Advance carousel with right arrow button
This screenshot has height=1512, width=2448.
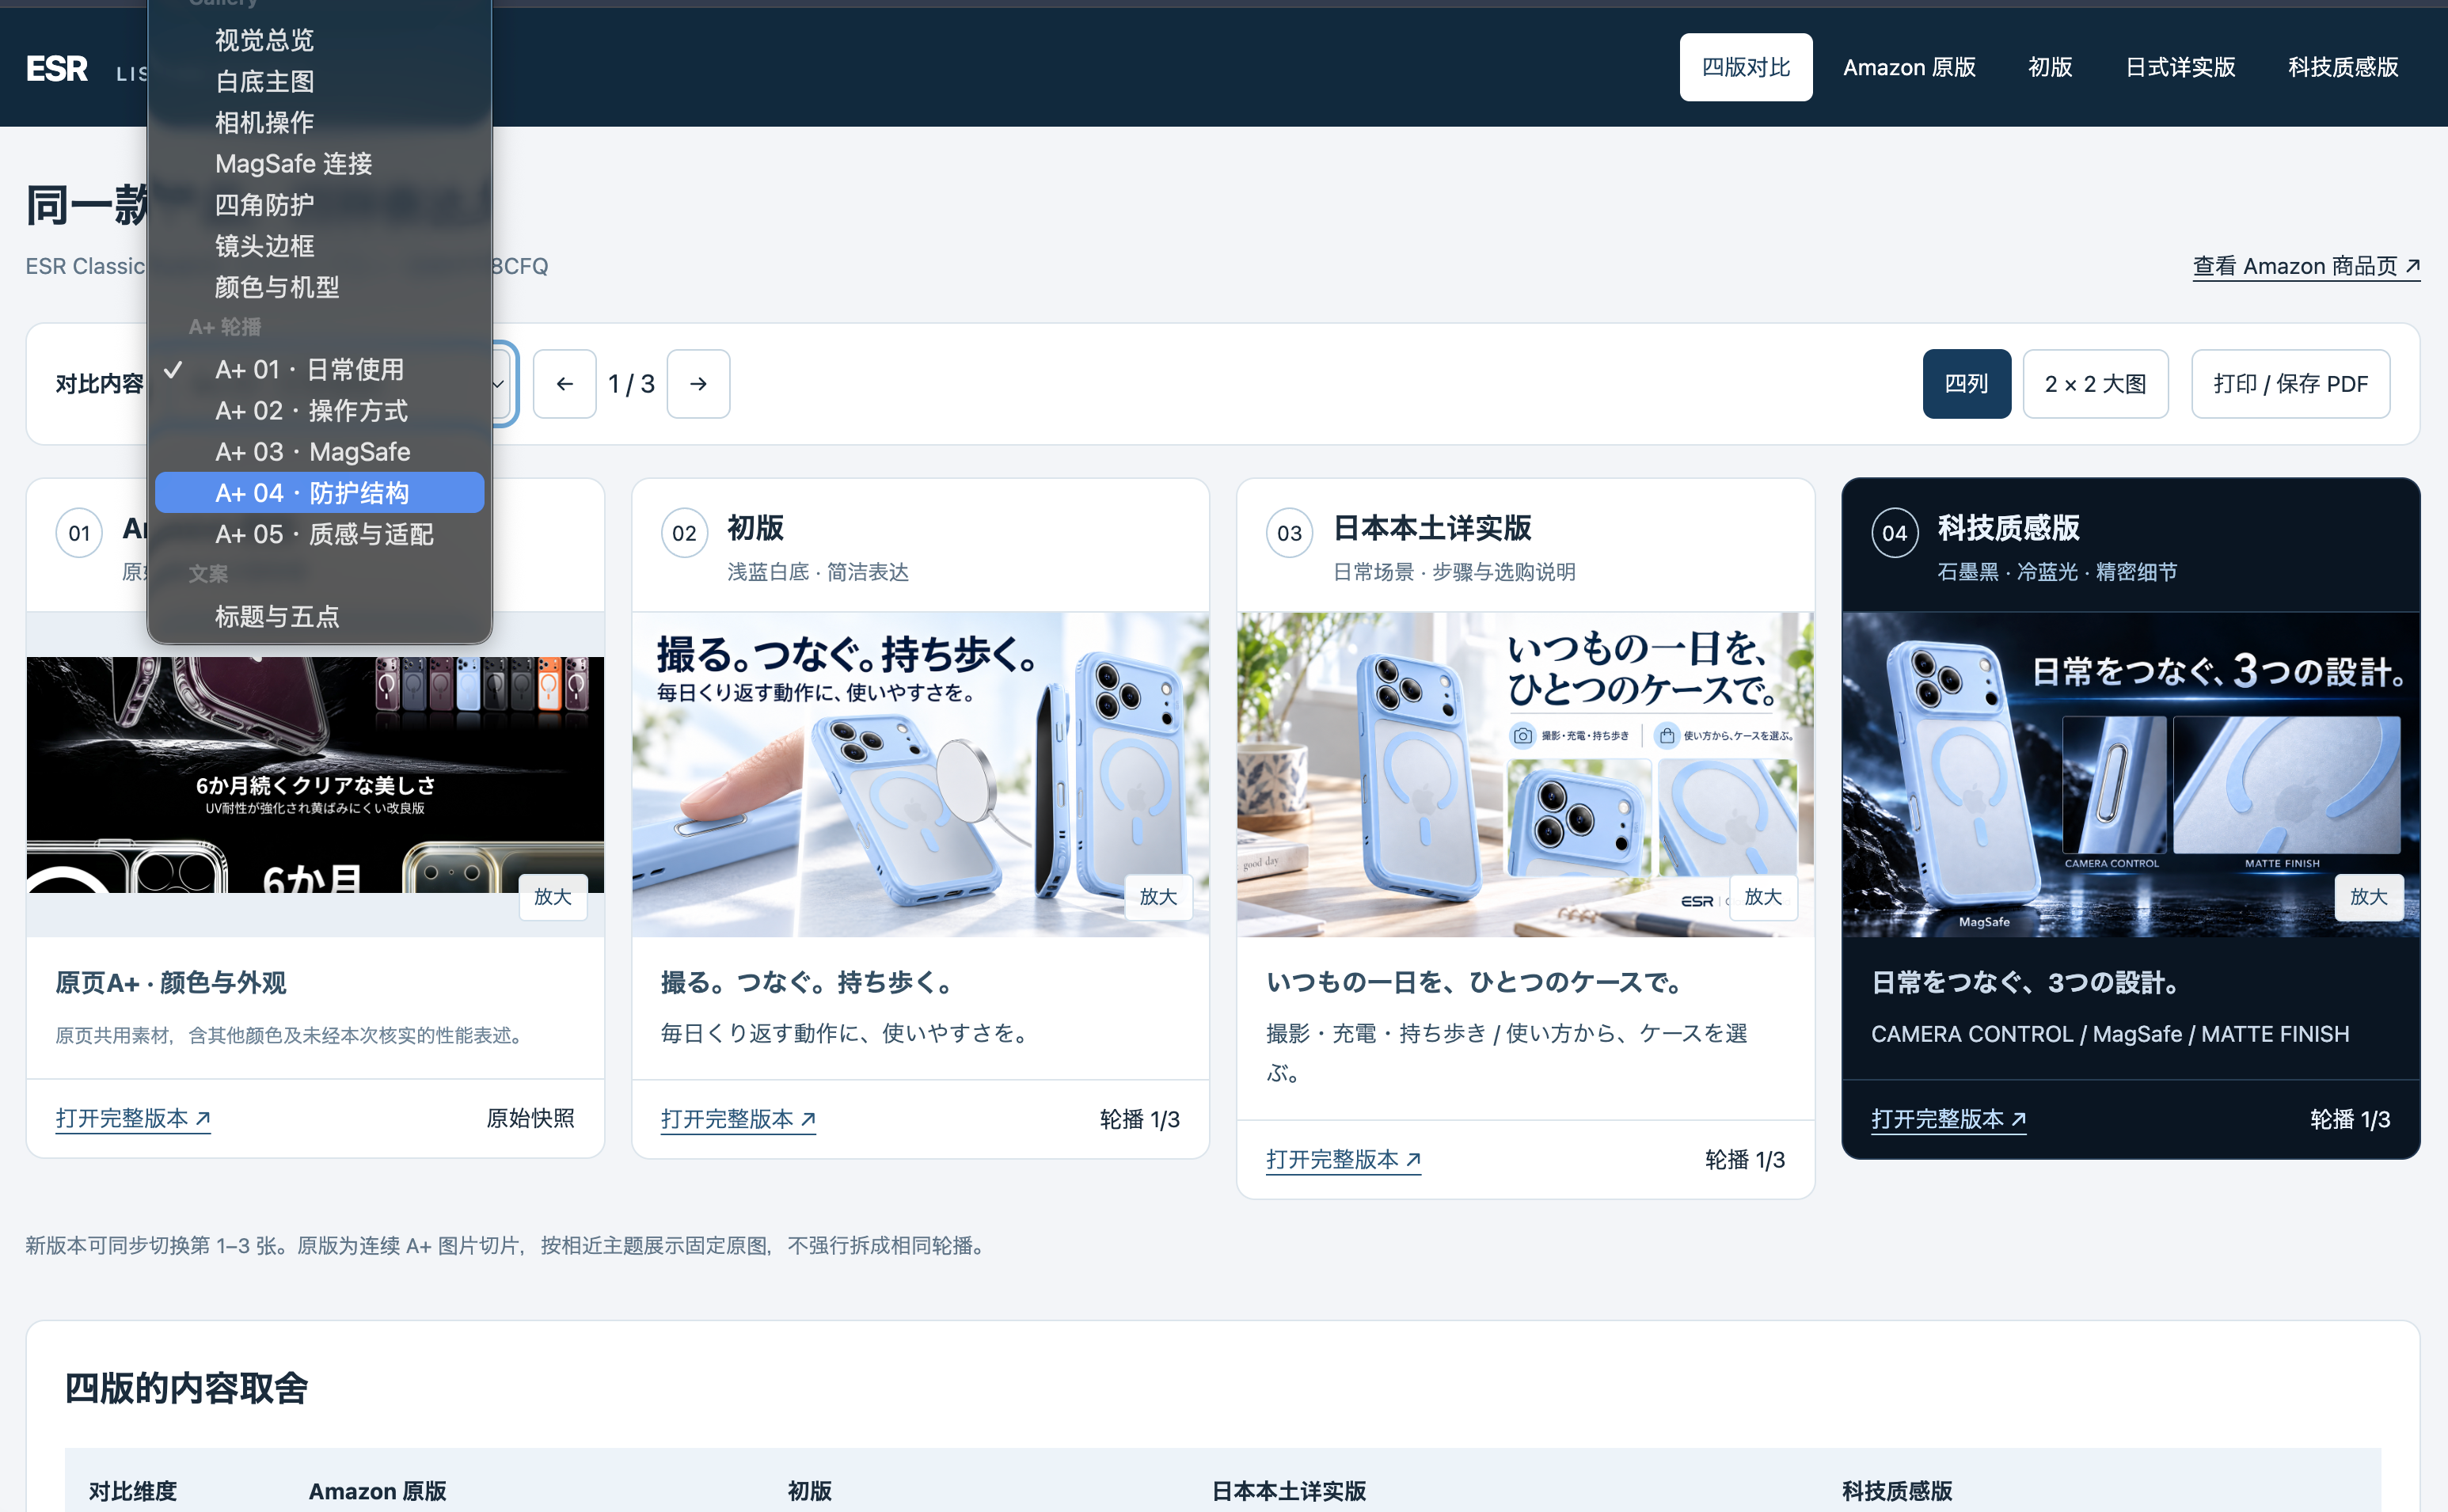(x=698, y=384)
